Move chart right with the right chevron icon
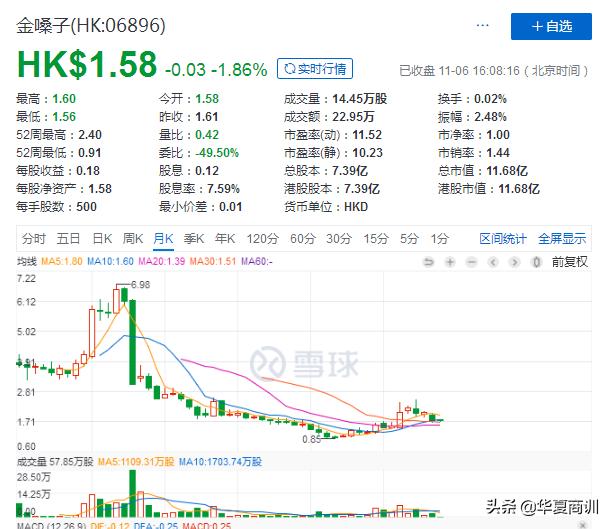This screenshot has height=529, width=613. click(514, 262)
